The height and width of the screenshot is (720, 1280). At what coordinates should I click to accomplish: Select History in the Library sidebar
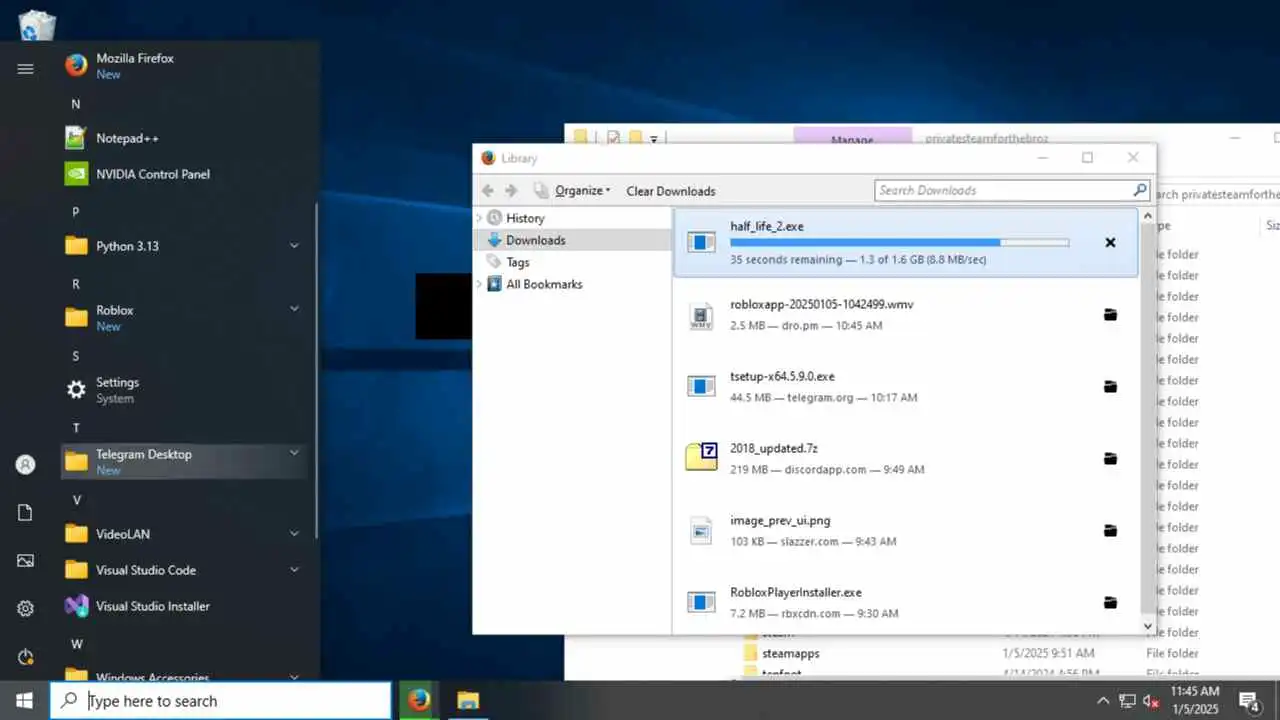525,218
